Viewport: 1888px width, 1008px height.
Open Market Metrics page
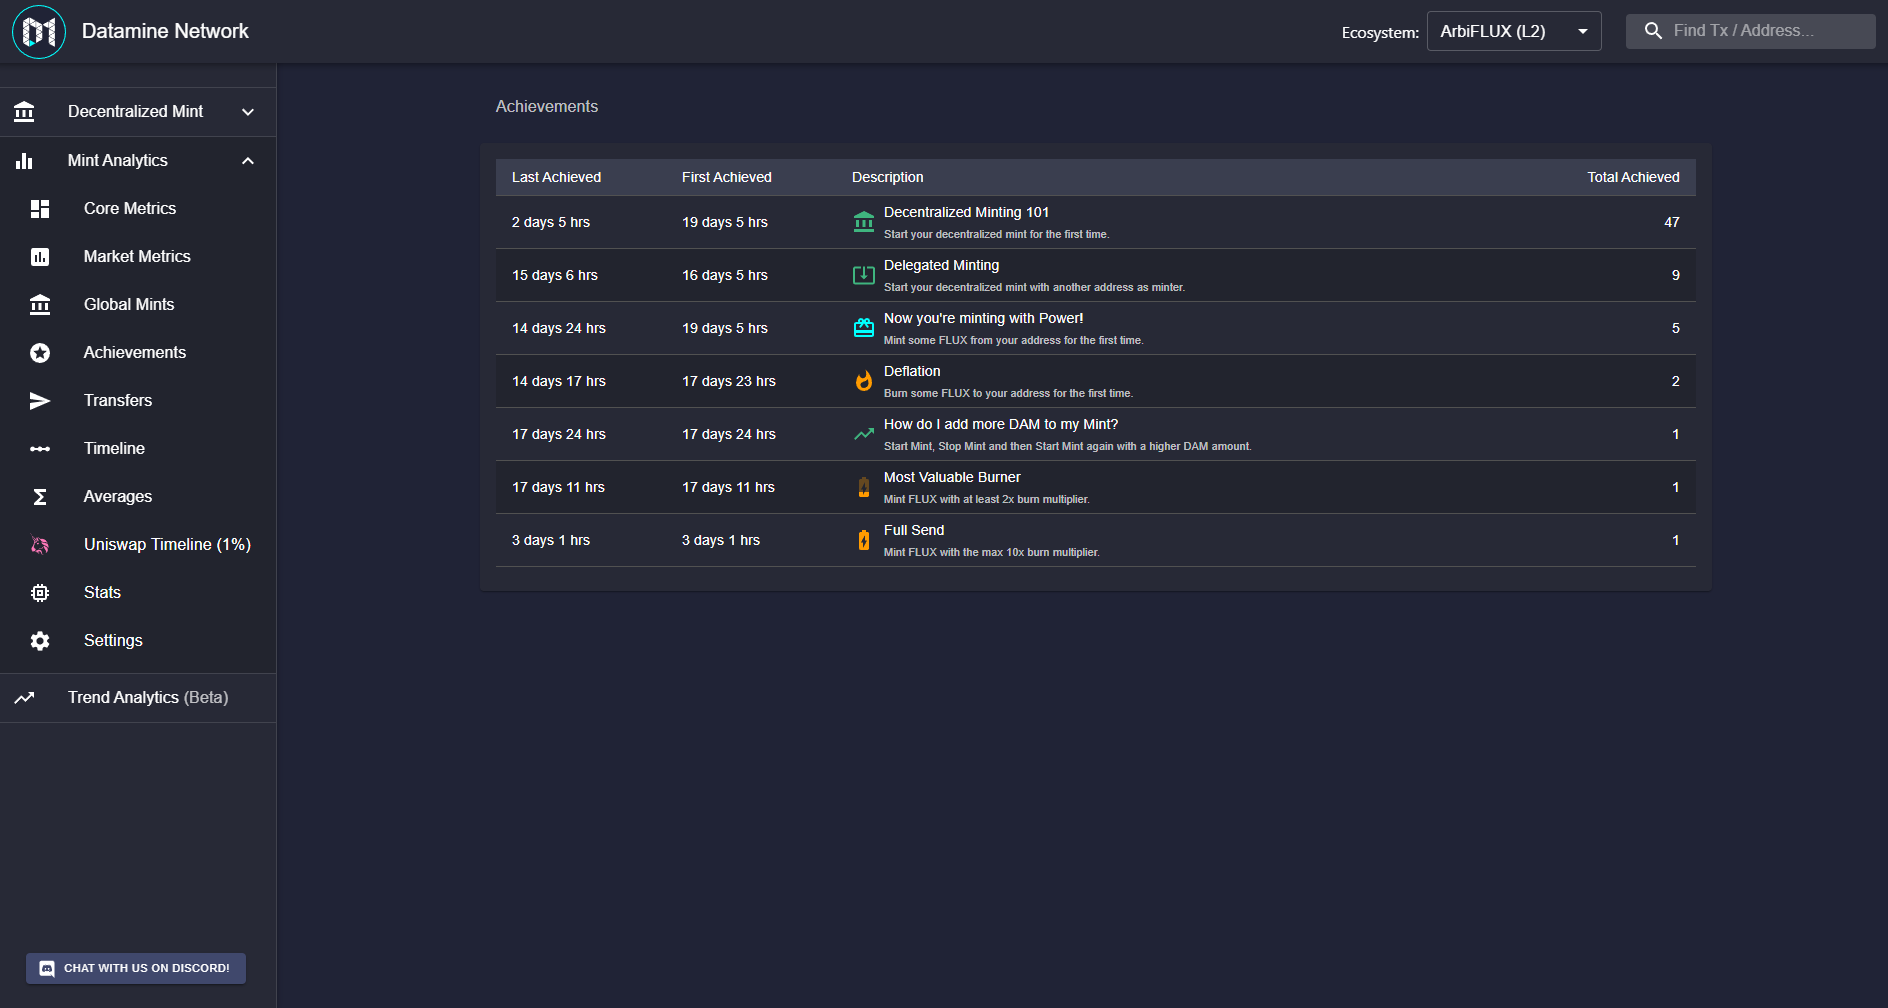pyautogui.click(x=138, y=256)
